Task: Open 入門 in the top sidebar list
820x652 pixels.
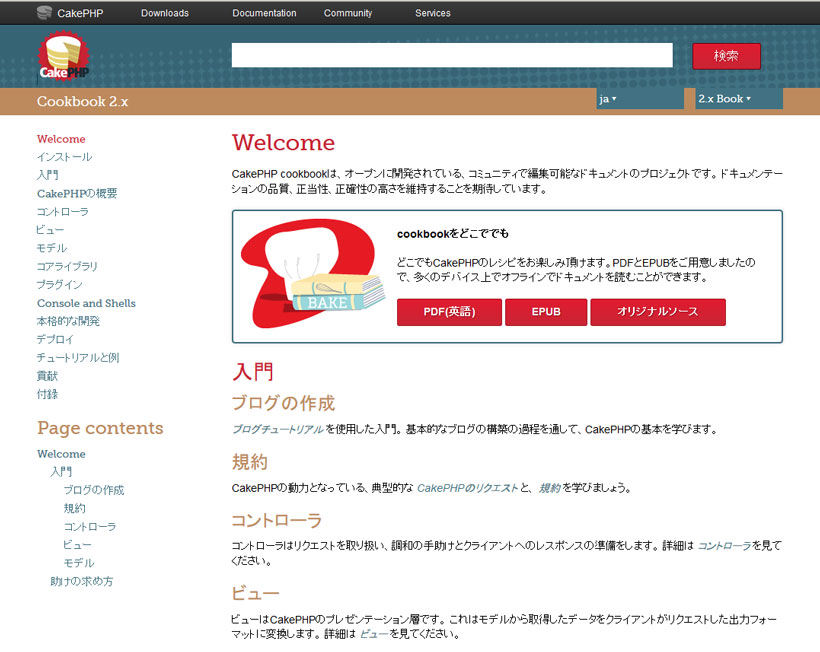Action: [x=48, y=175]
